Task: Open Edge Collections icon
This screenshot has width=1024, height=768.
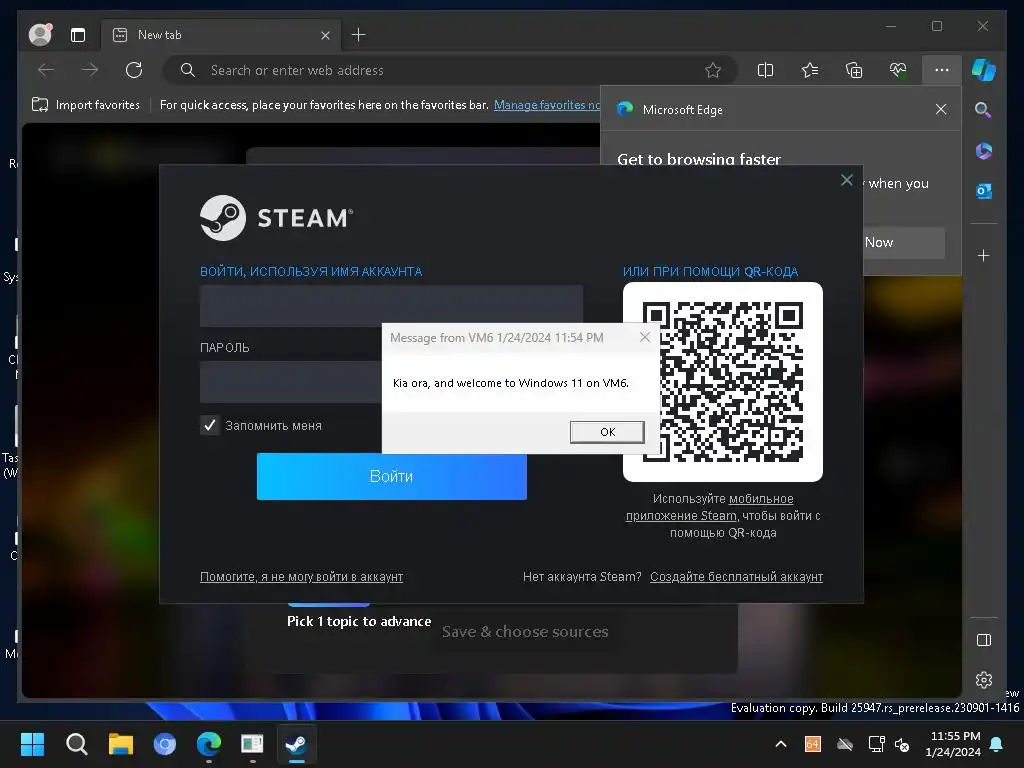Action: point(854,70)
